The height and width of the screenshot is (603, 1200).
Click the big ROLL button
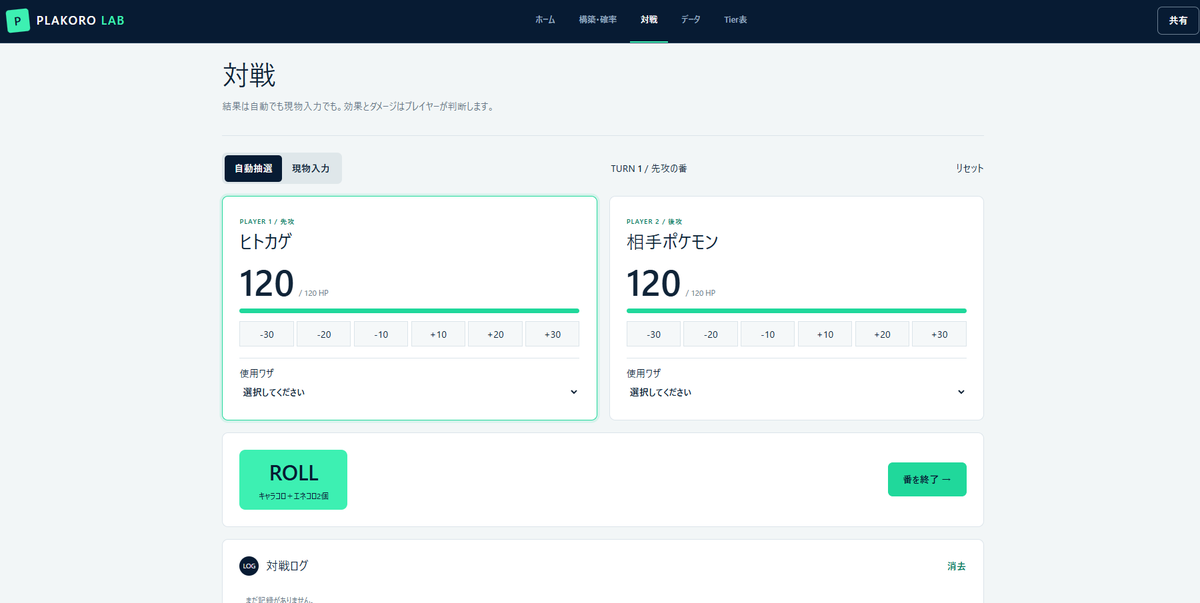pos(293,480)
